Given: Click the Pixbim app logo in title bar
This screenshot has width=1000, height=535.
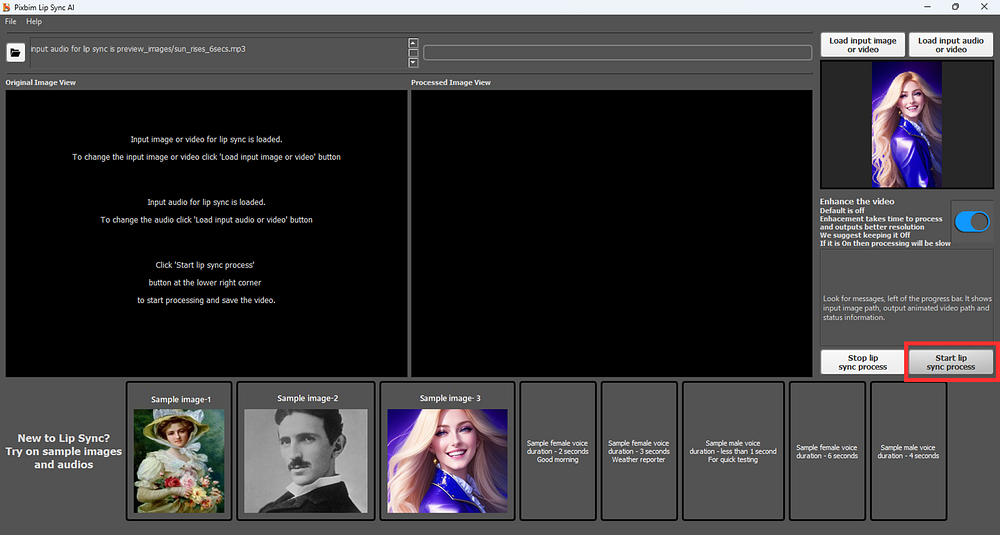Looking at the screenshot, I should (x=6, y=7).
